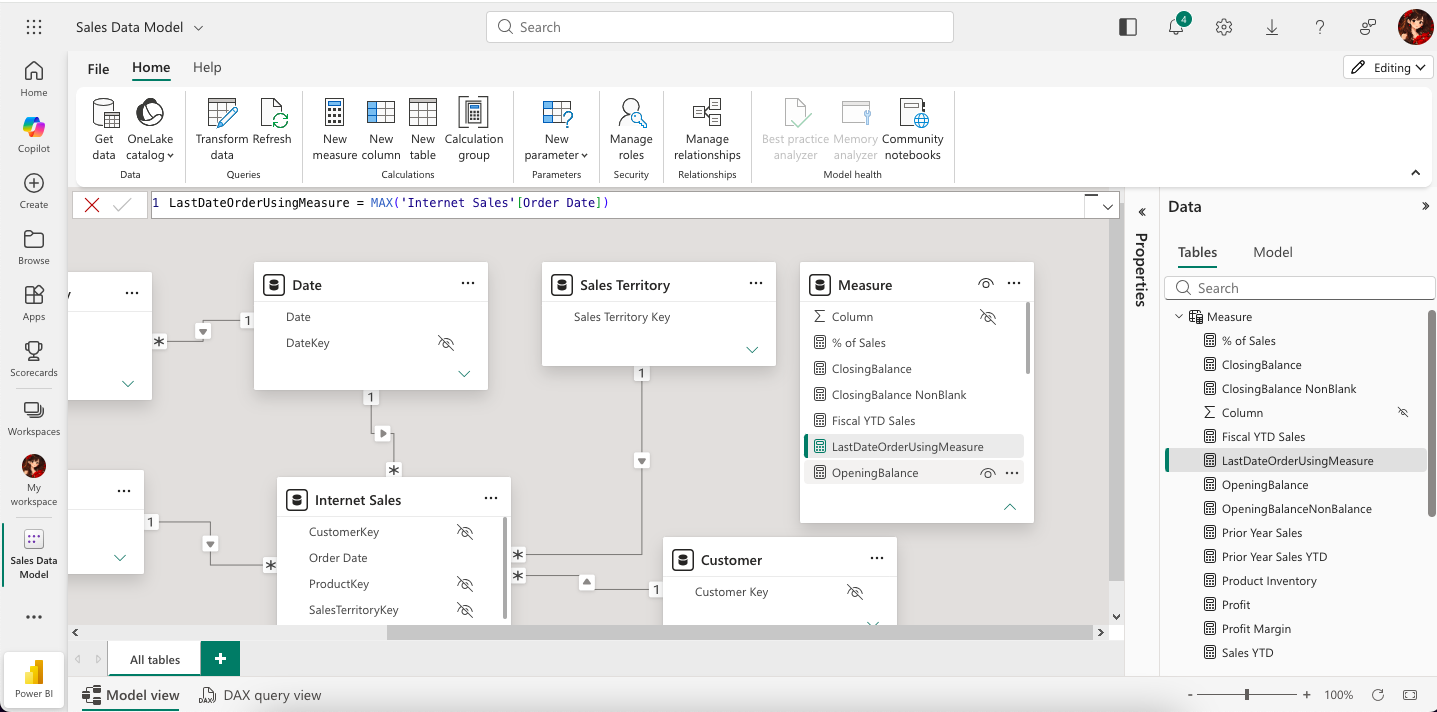Open the help question mark
1437x712 pixels.
1320,27
